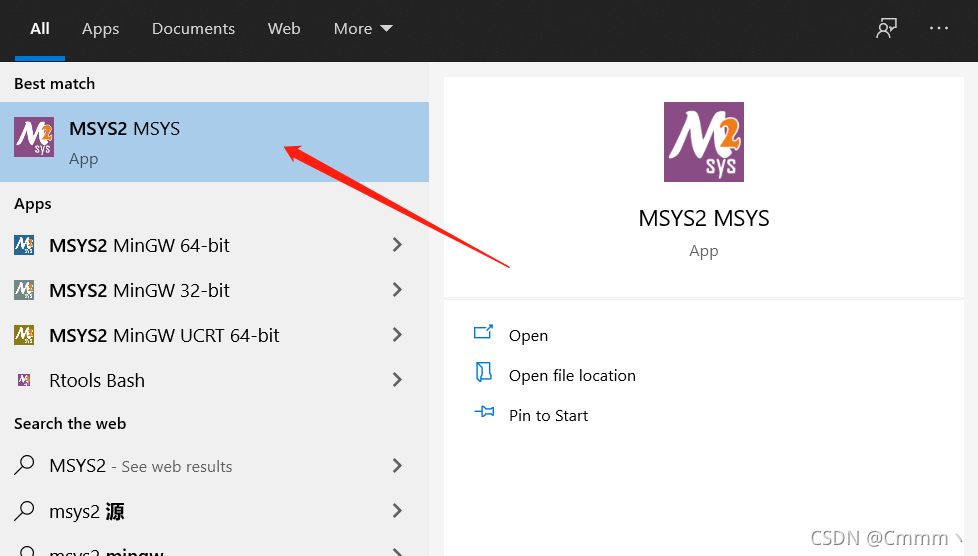This screenshot has height=556, width=978.
Task: Select the MSYS2 - See web results row
Action: tap(215, 466)
